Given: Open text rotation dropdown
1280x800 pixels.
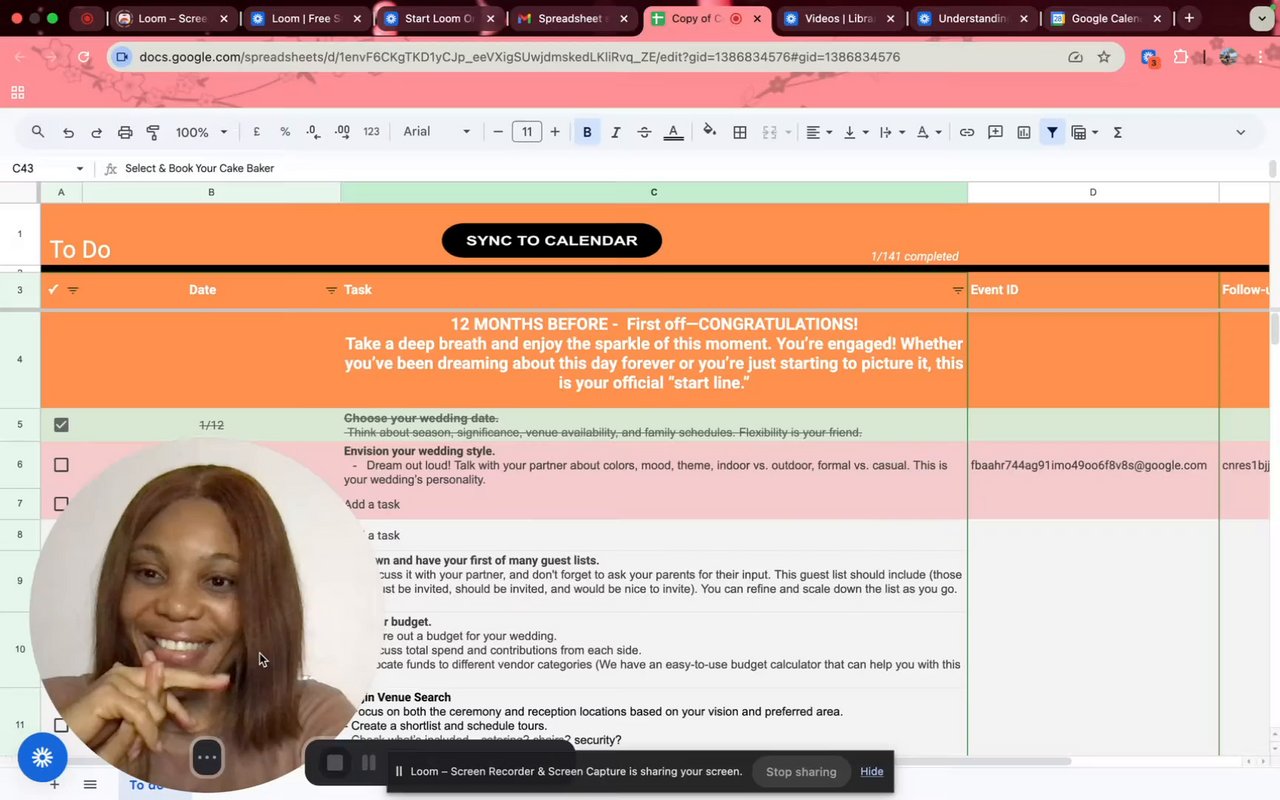Looking at the screenshot, I should [x=928, y=132].
